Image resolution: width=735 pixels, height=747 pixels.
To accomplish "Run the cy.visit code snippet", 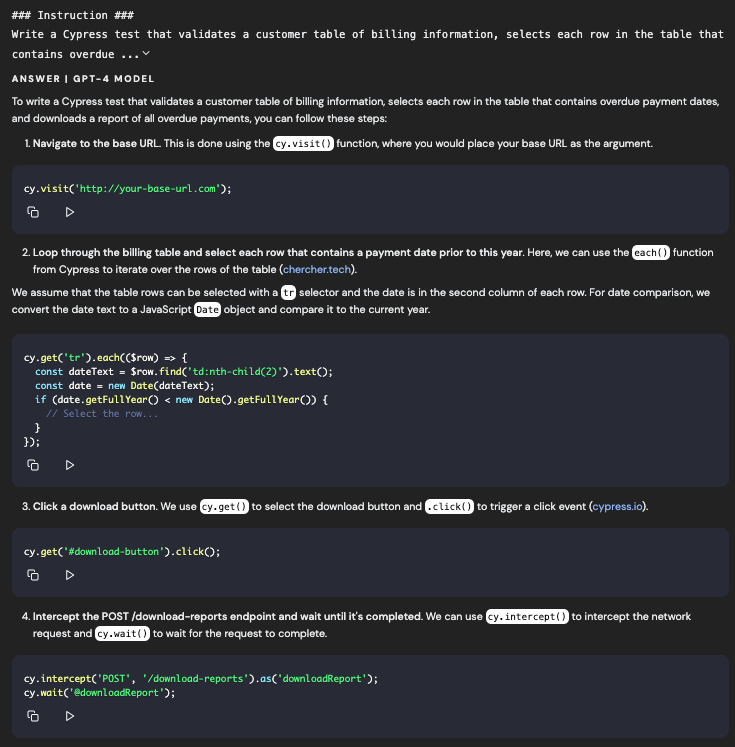I will (x=69, y=212).
